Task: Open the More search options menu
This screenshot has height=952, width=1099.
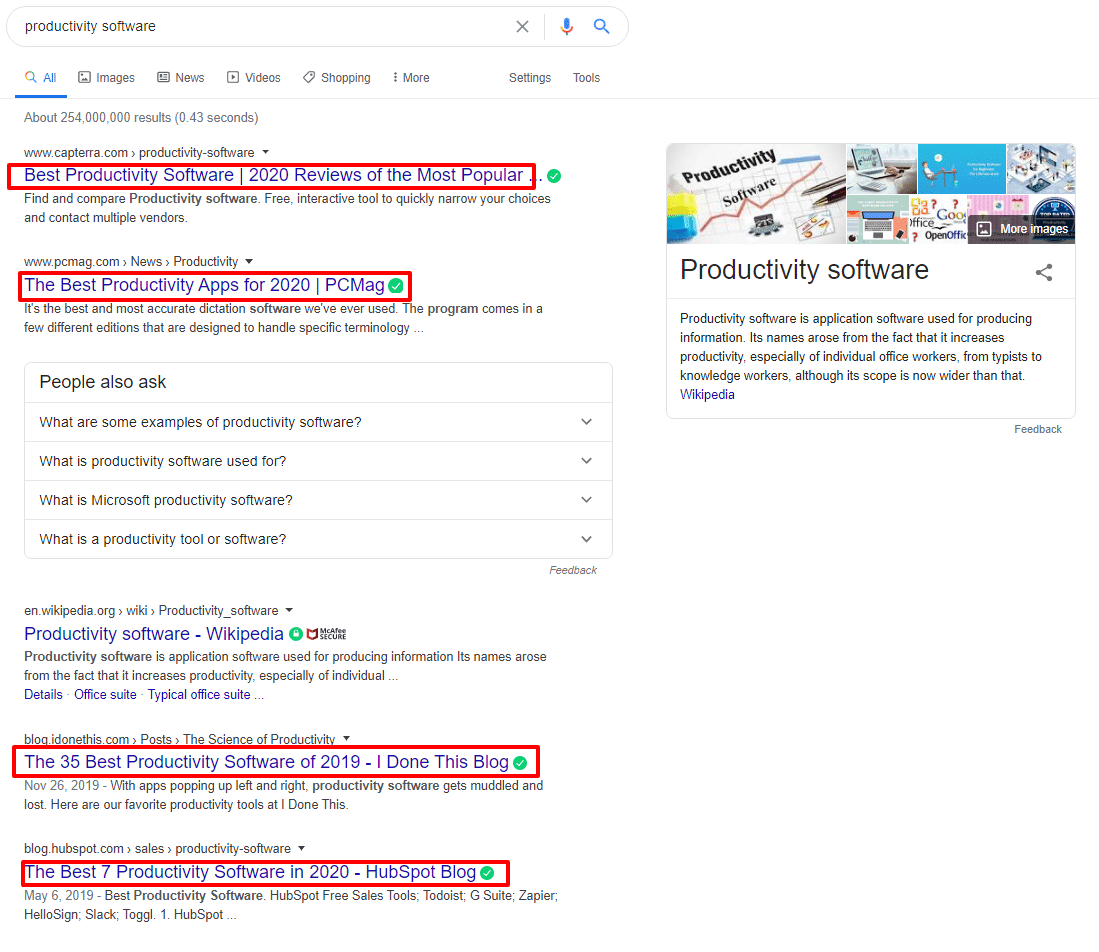Action: [411, 78]
